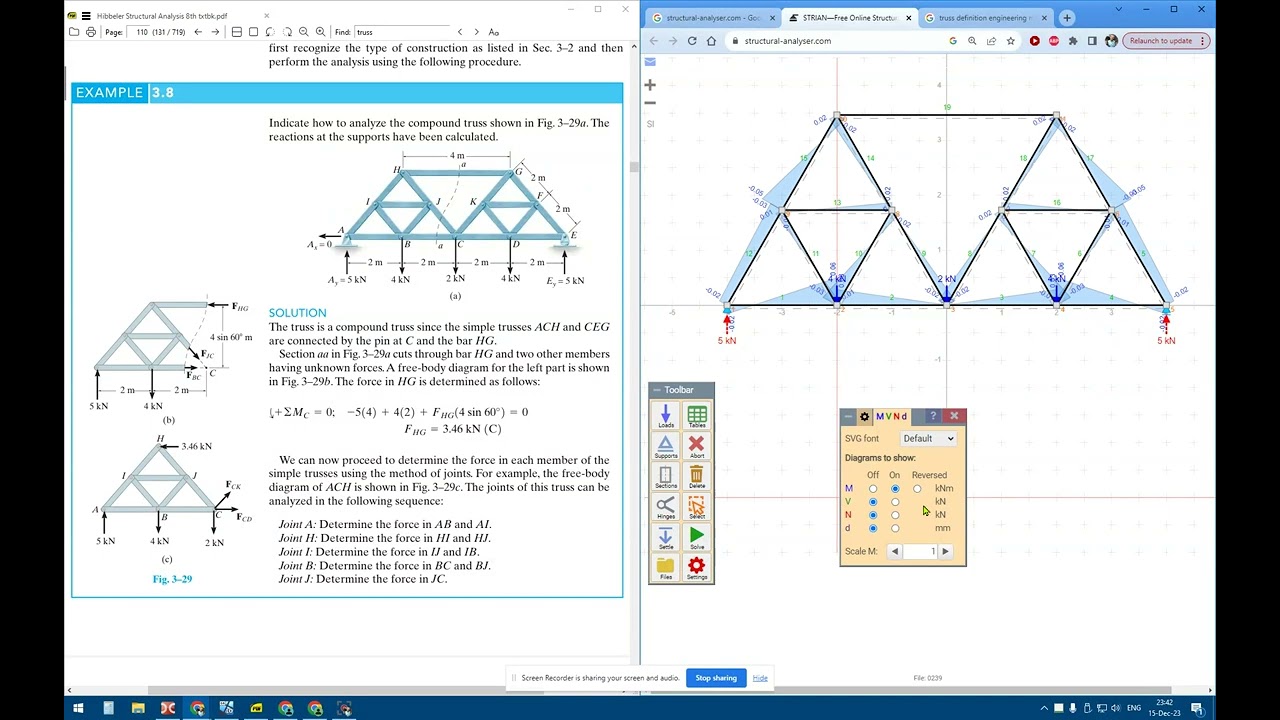Open the Tables tool
Viewport: 1280px width, 720px height.
697,416
